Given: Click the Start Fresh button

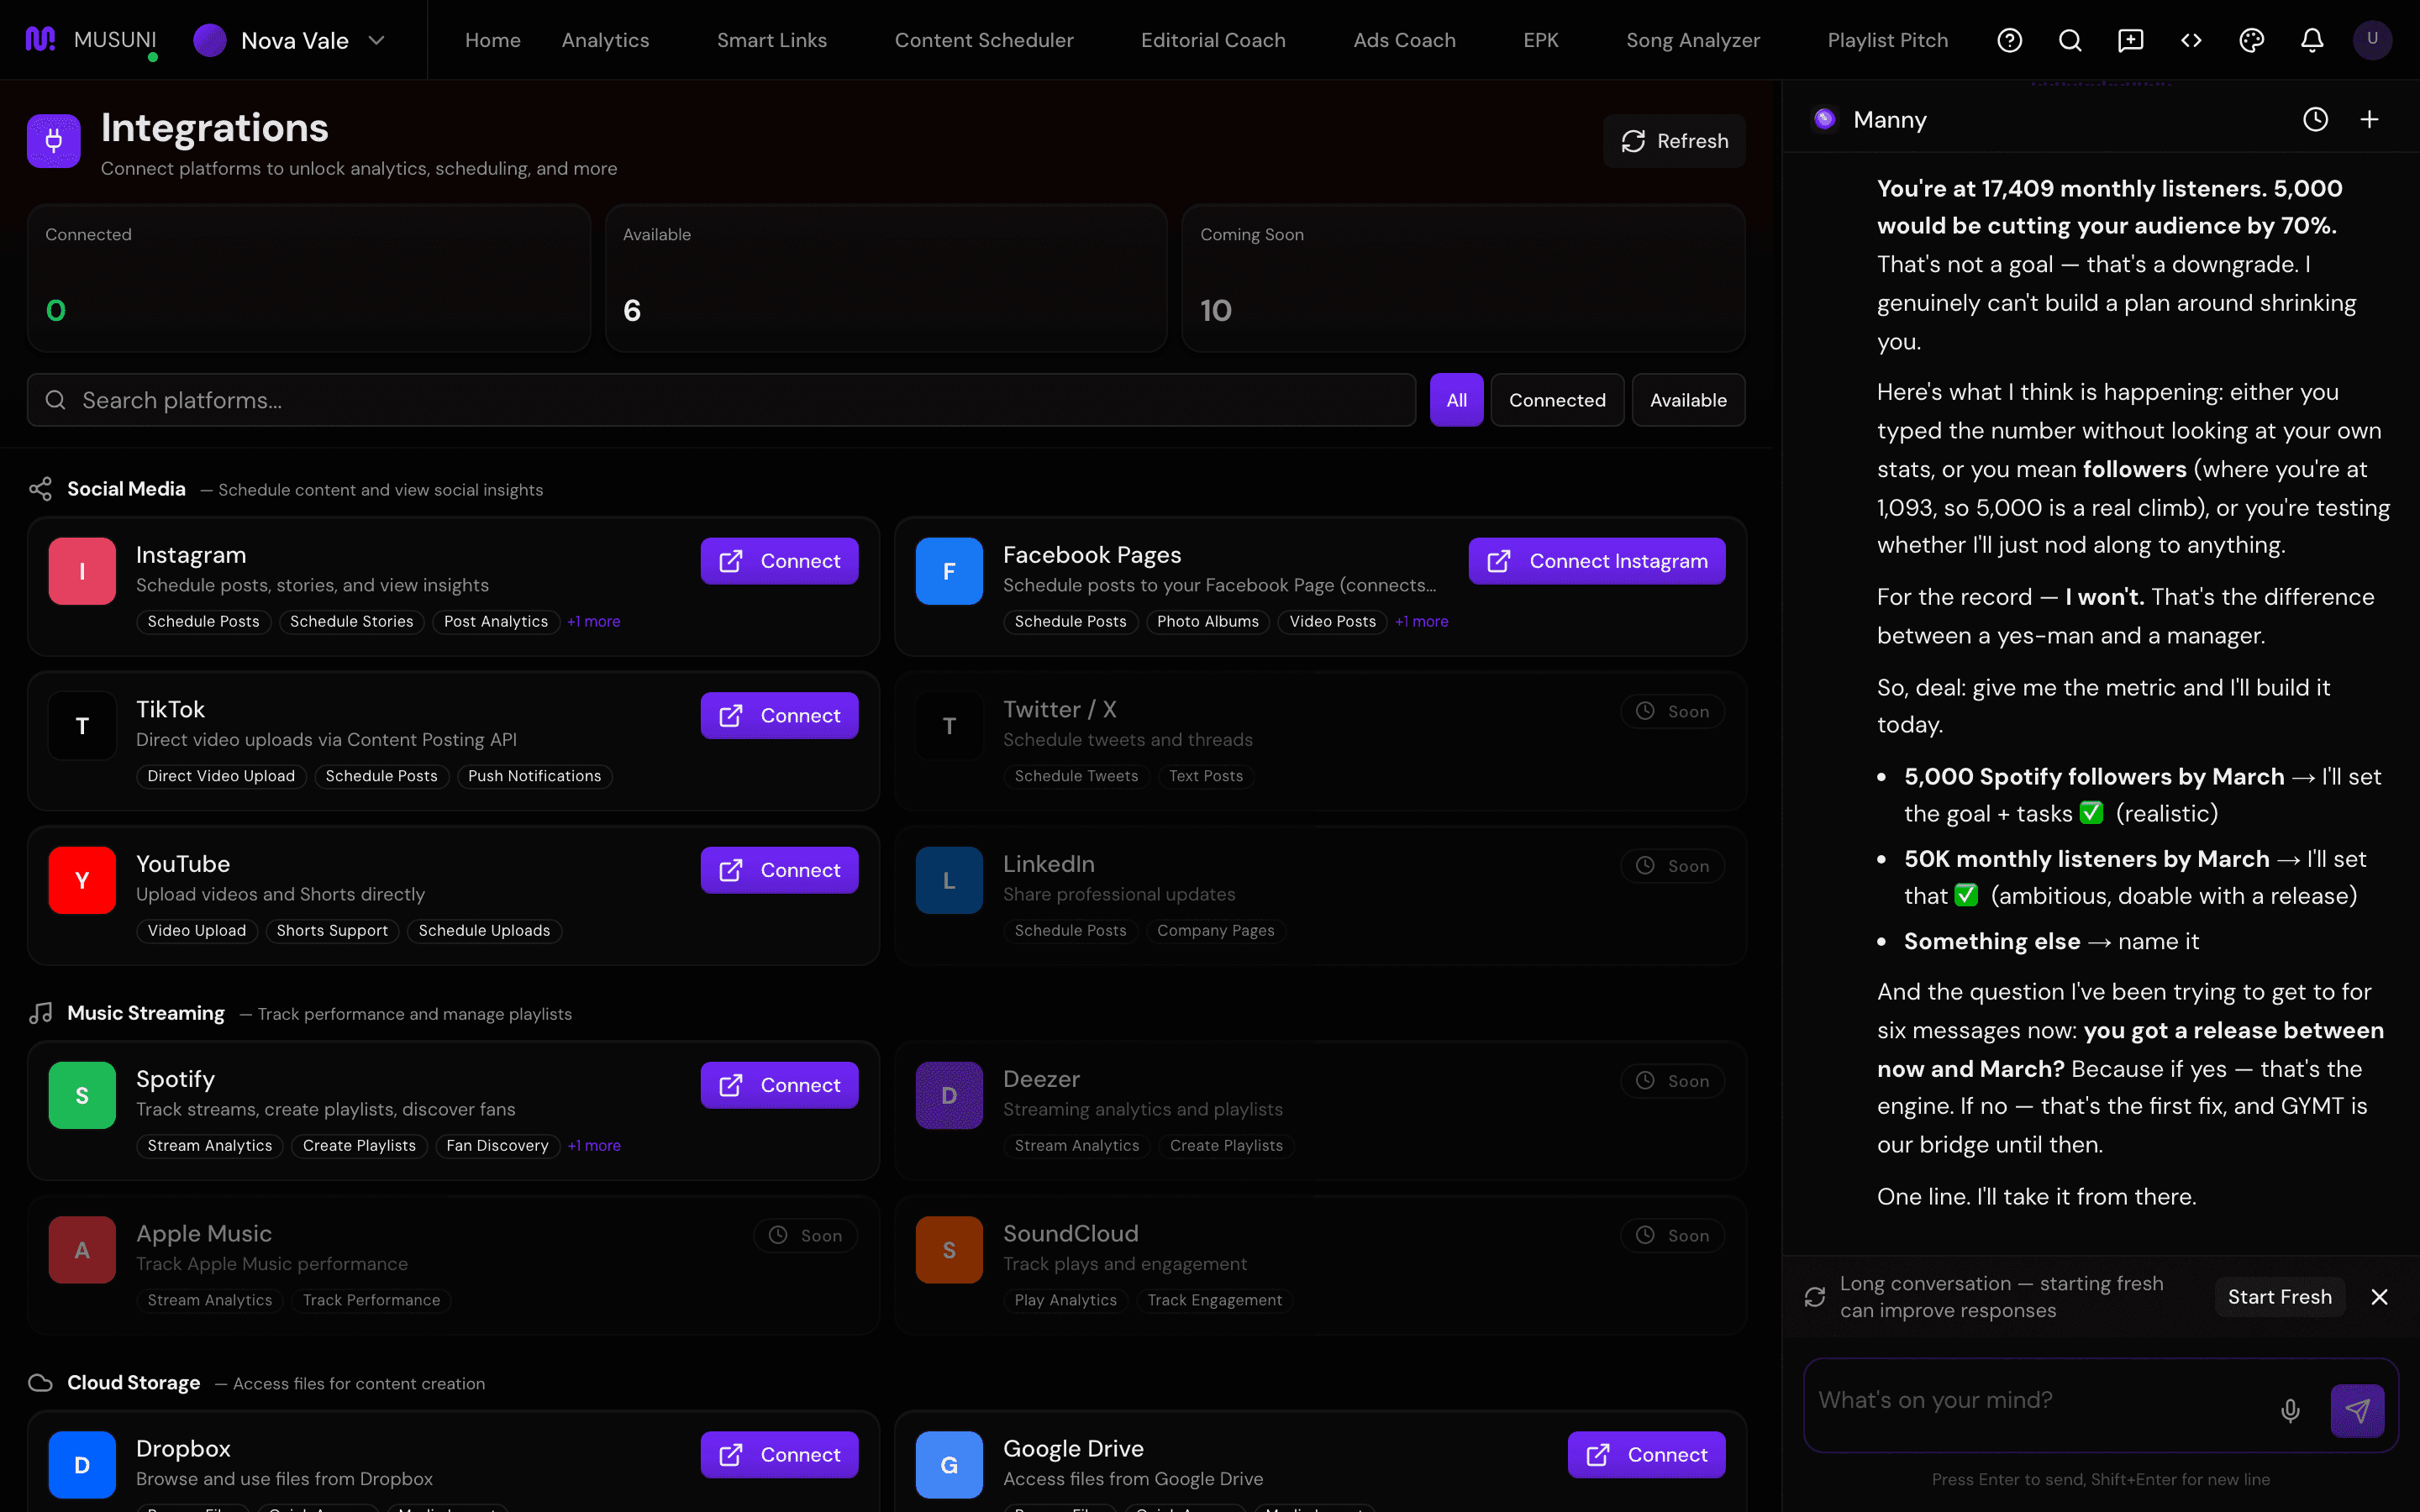Looking at the screenshot, I should pyautogui.click(x=2280, y=1297).
